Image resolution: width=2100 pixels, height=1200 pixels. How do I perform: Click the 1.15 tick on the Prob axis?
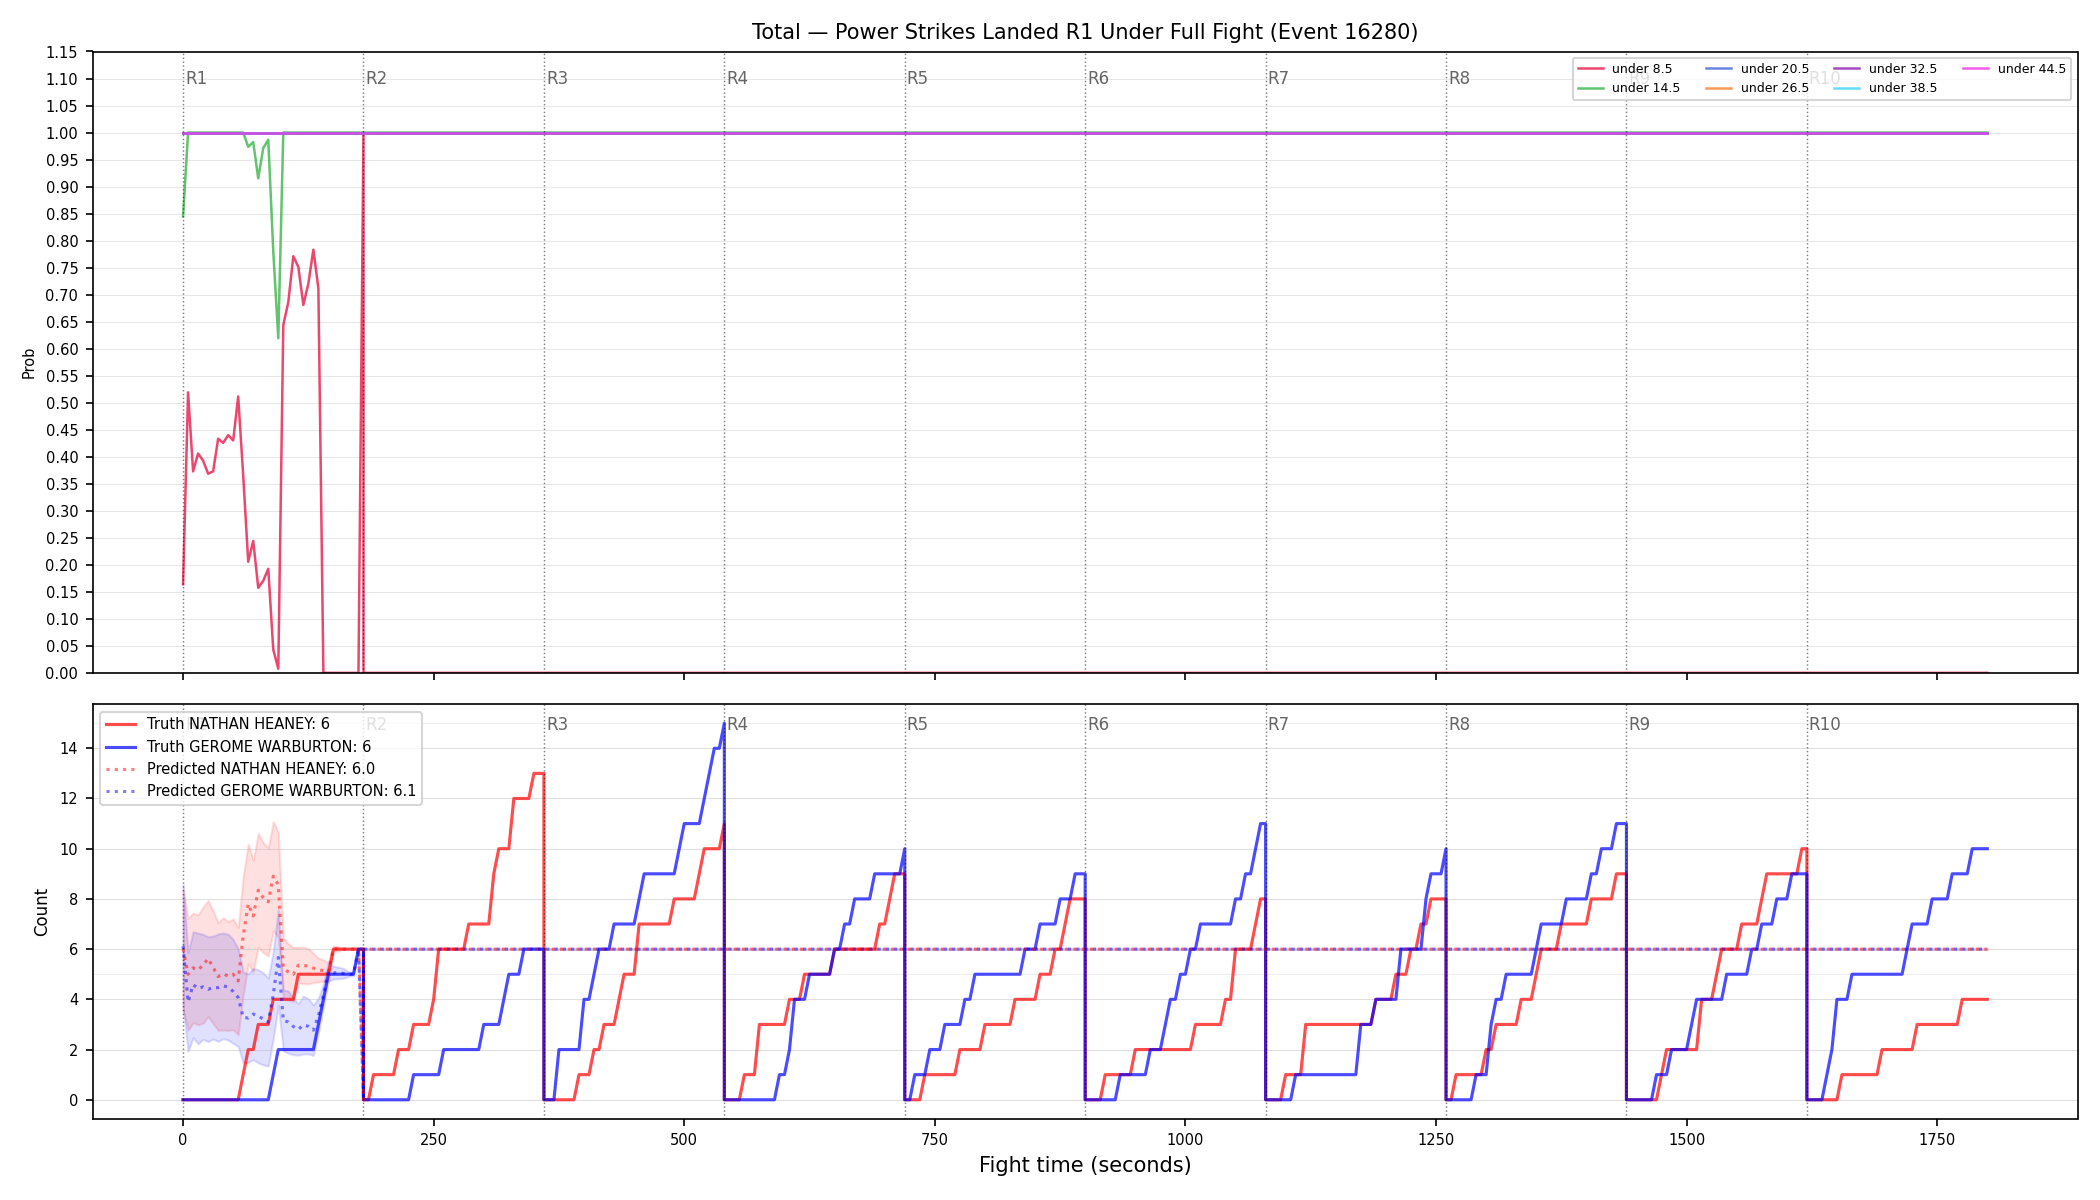tap(62, 52)
